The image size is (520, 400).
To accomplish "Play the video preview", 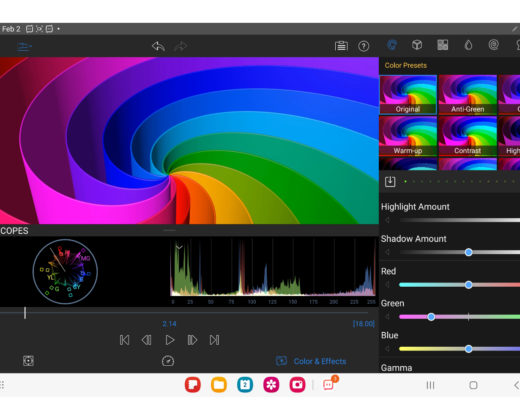I will (170, 340).
